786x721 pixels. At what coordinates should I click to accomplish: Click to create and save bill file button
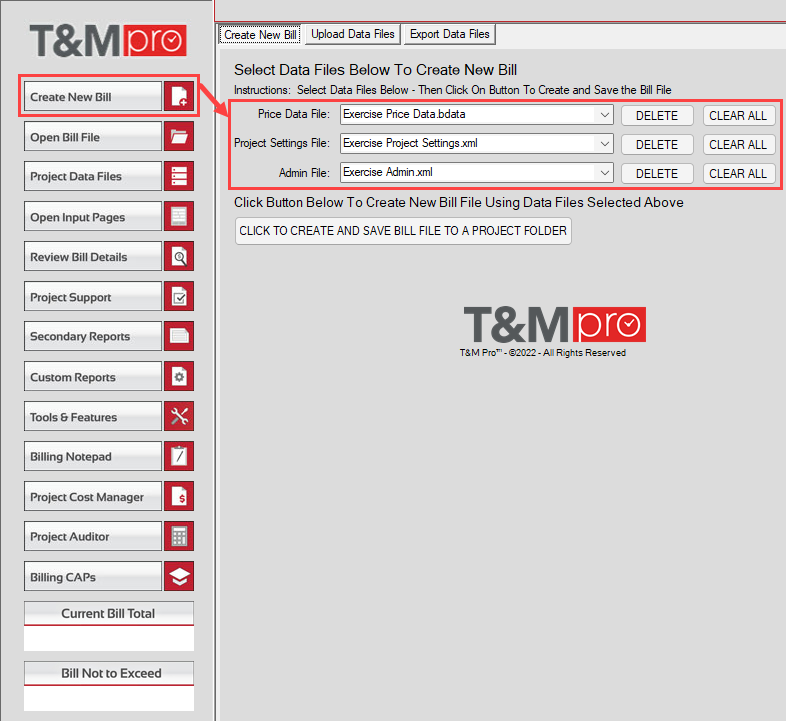[x=403, y=231]
